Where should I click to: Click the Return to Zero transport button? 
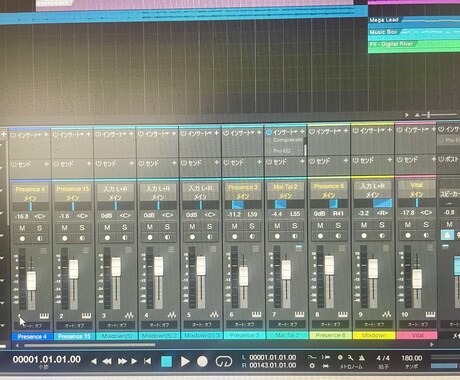148,361
